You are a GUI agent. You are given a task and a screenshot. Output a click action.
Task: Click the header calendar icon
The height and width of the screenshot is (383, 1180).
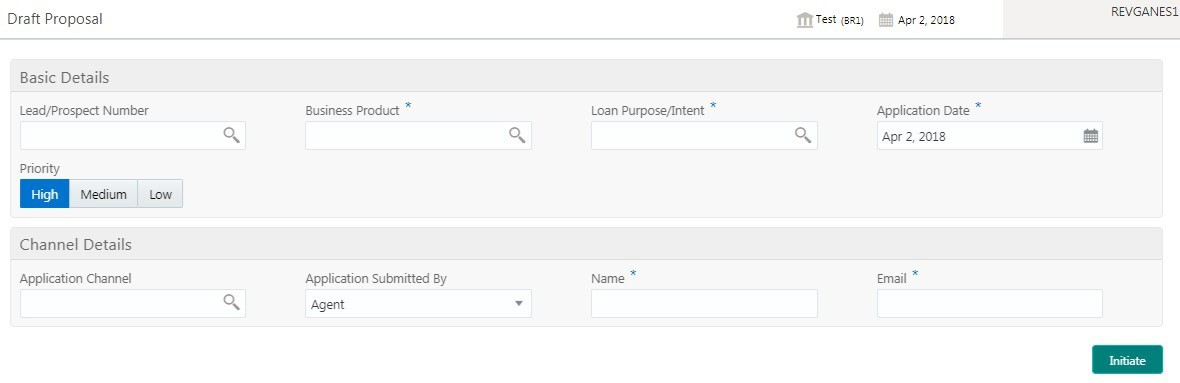tap(886, 20)
